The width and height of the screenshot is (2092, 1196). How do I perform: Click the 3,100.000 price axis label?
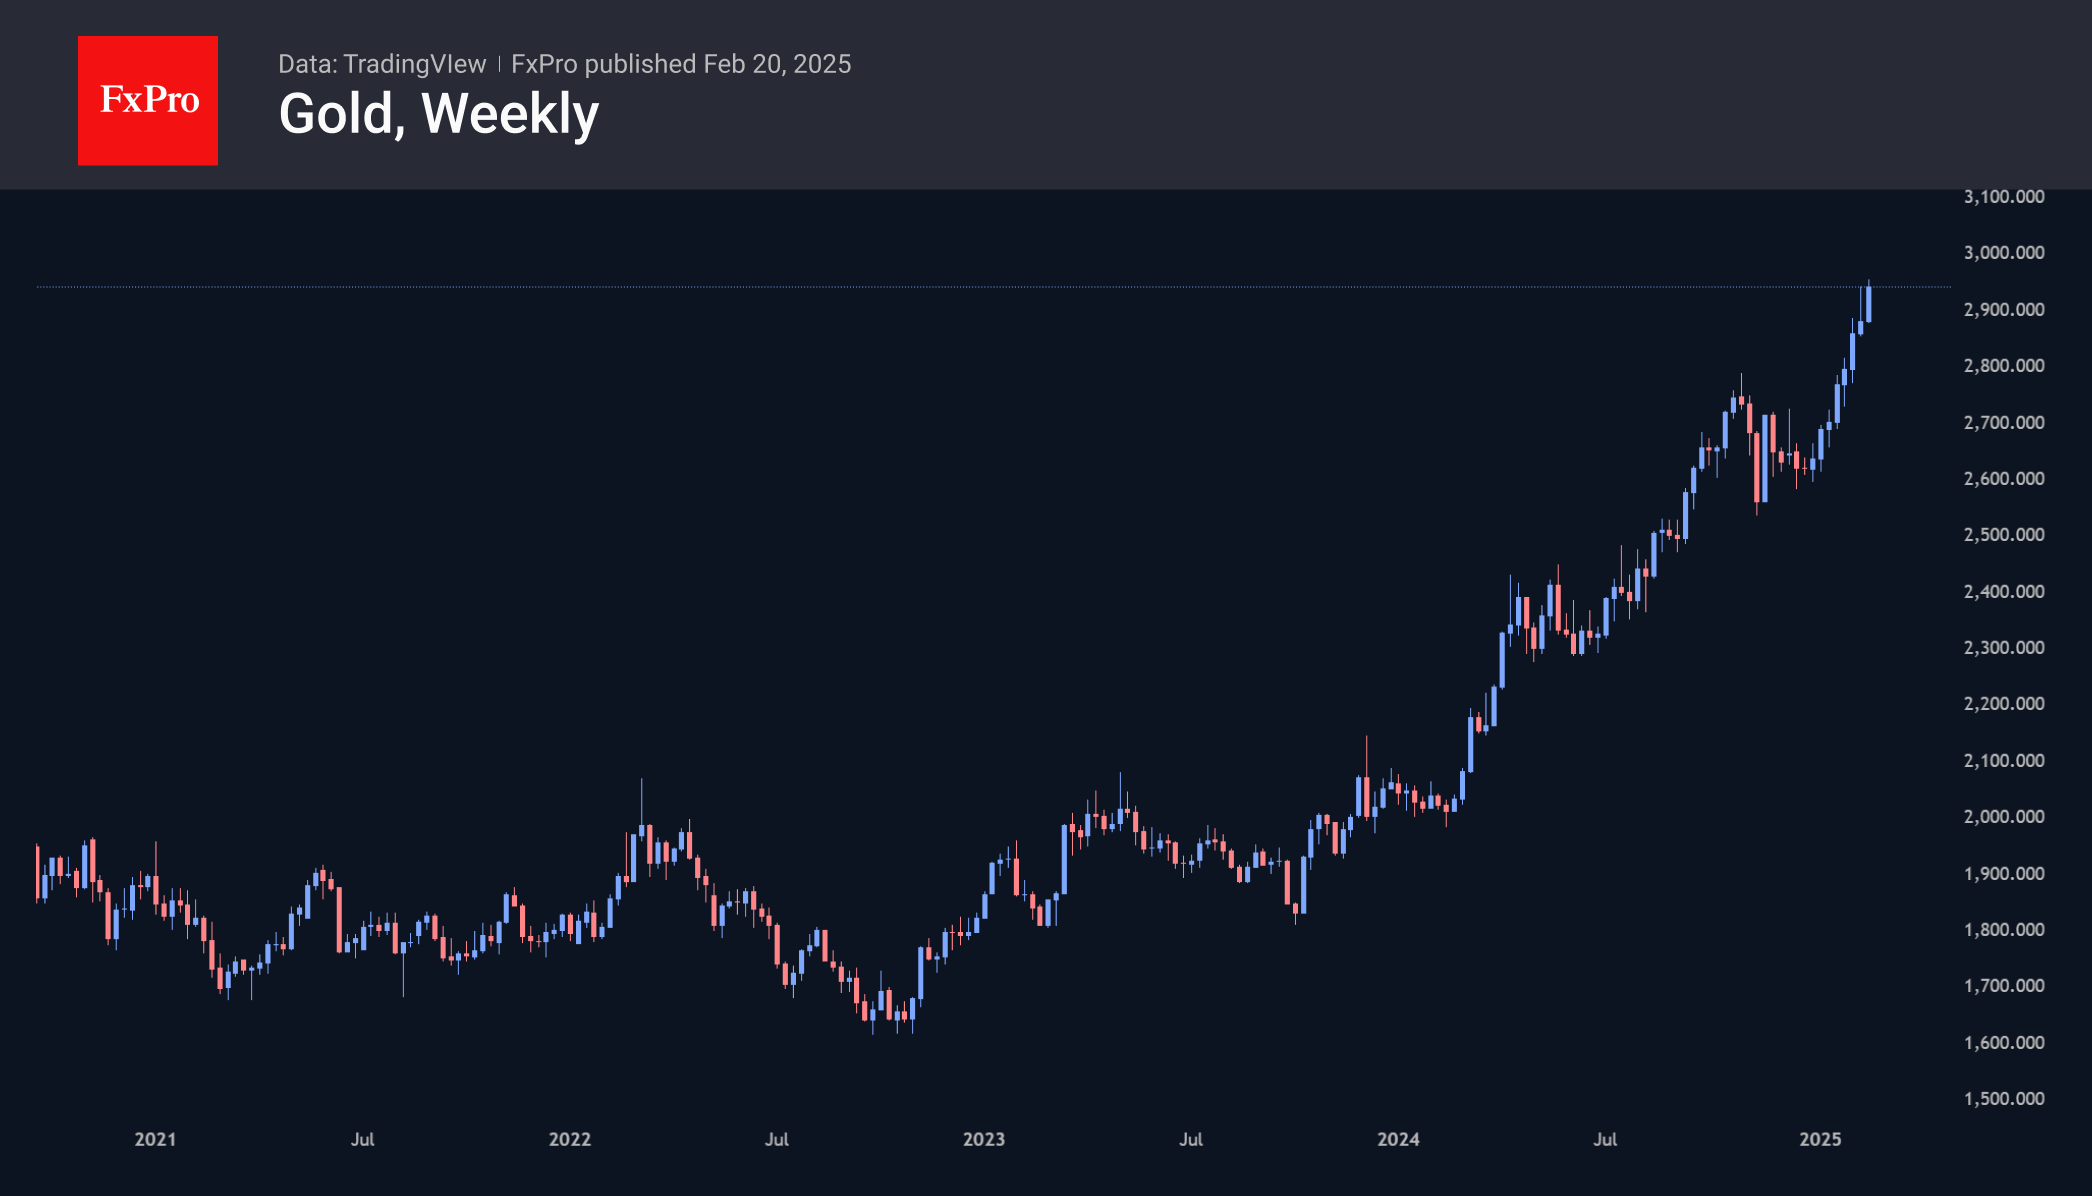click(2004, 197)
